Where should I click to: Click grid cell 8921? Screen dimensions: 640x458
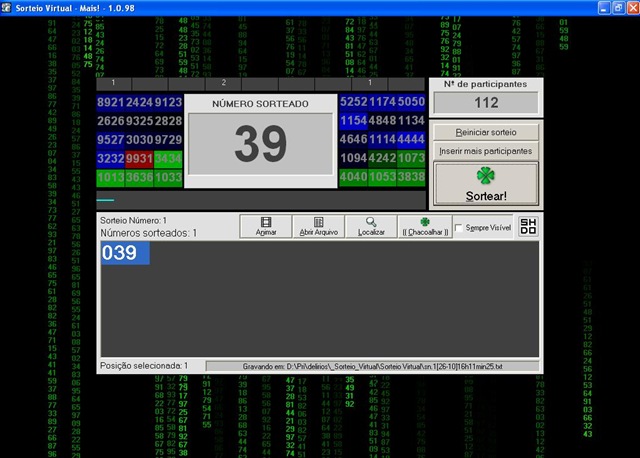[x=111, y=102]
